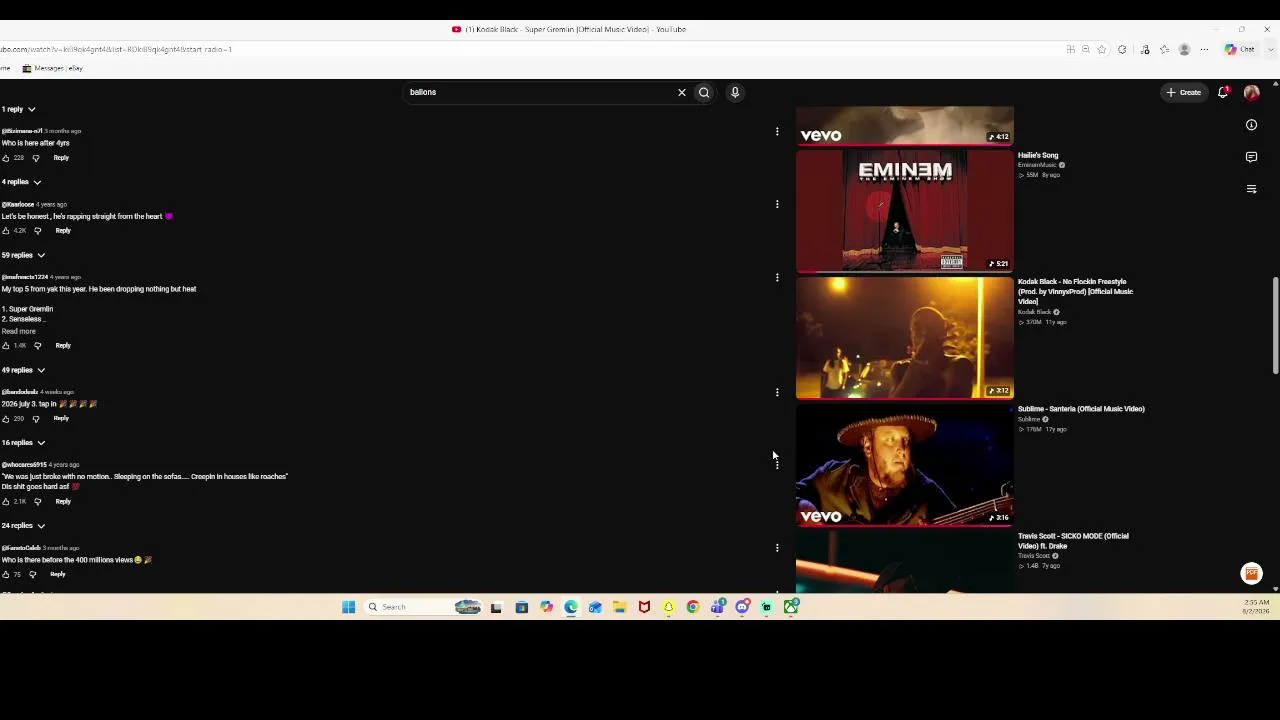Open the browser's three-dot settings menu
1280x720 pixels.
pos(1204,49)
